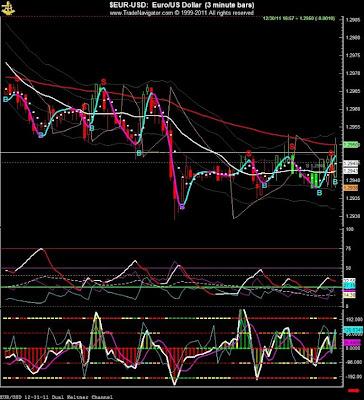Click the footer text "EUR/USD 12-31-11 Dual Keltner Channel"

[56, 397]
